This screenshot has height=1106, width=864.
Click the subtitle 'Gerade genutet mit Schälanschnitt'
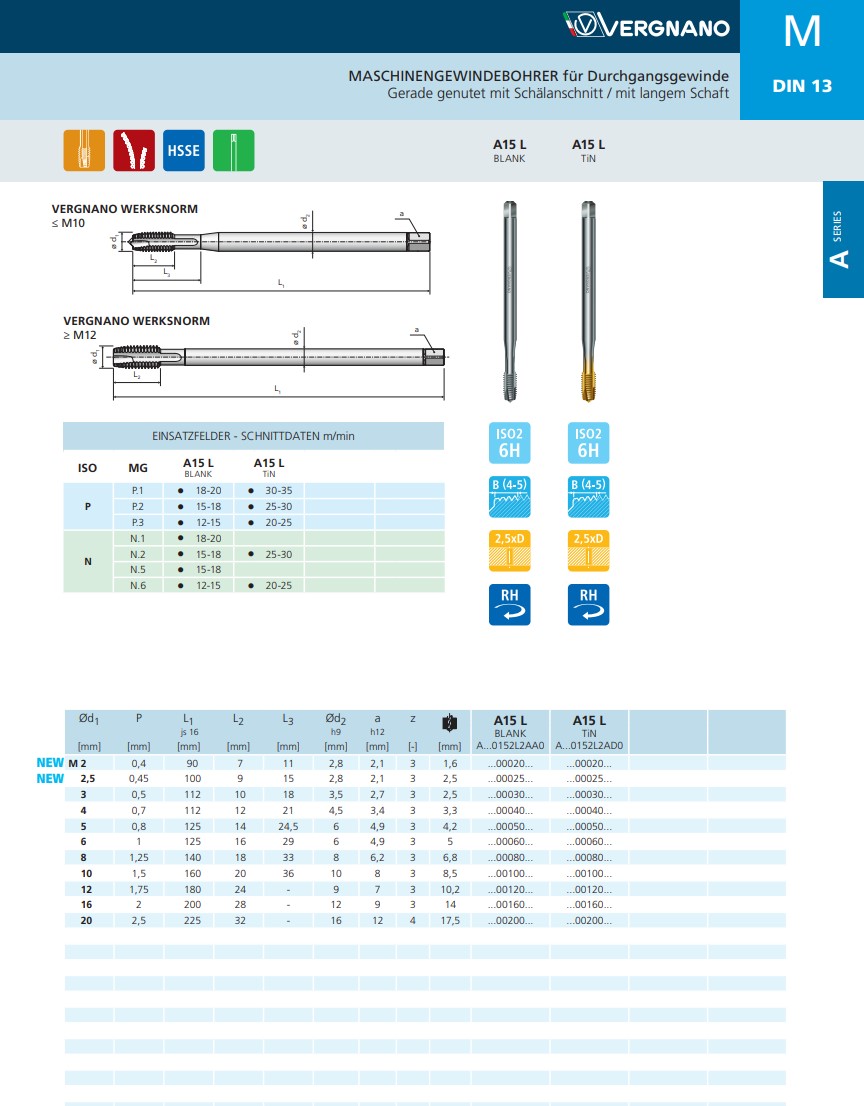[x=497, y=93]
